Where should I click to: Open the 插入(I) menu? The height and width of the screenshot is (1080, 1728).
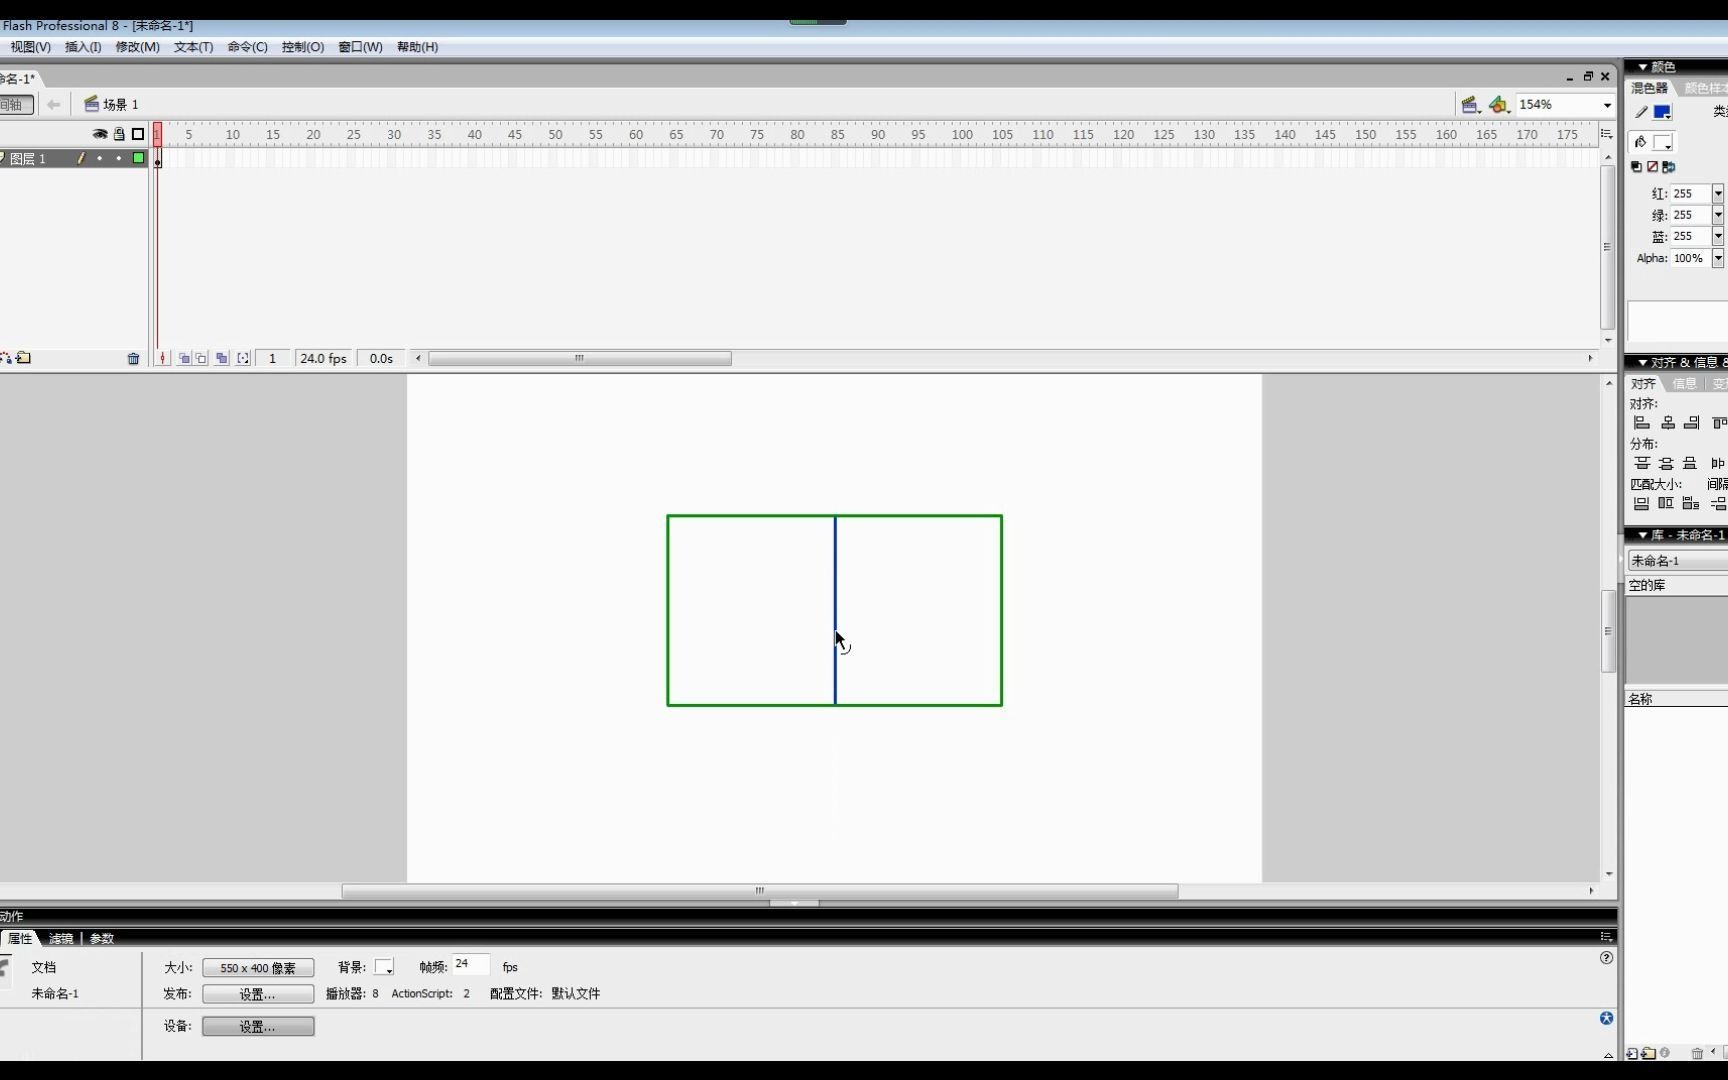click(83, 47)
